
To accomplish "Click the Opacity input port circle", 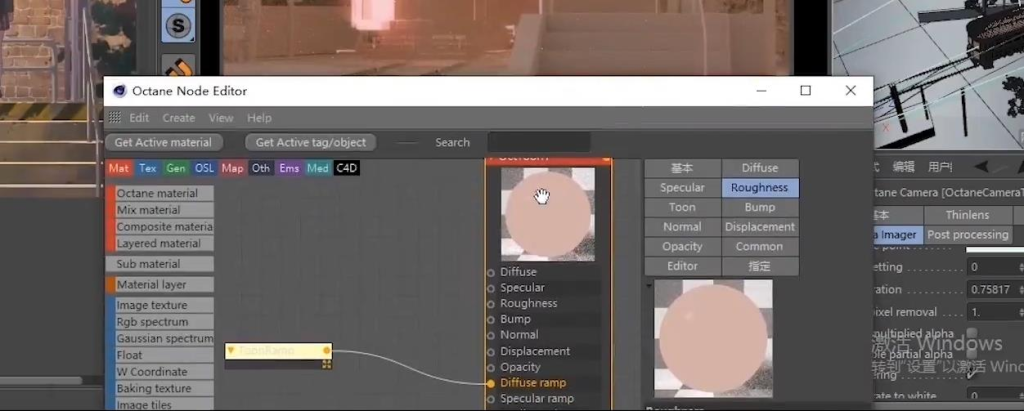I will tap(490, 367).
